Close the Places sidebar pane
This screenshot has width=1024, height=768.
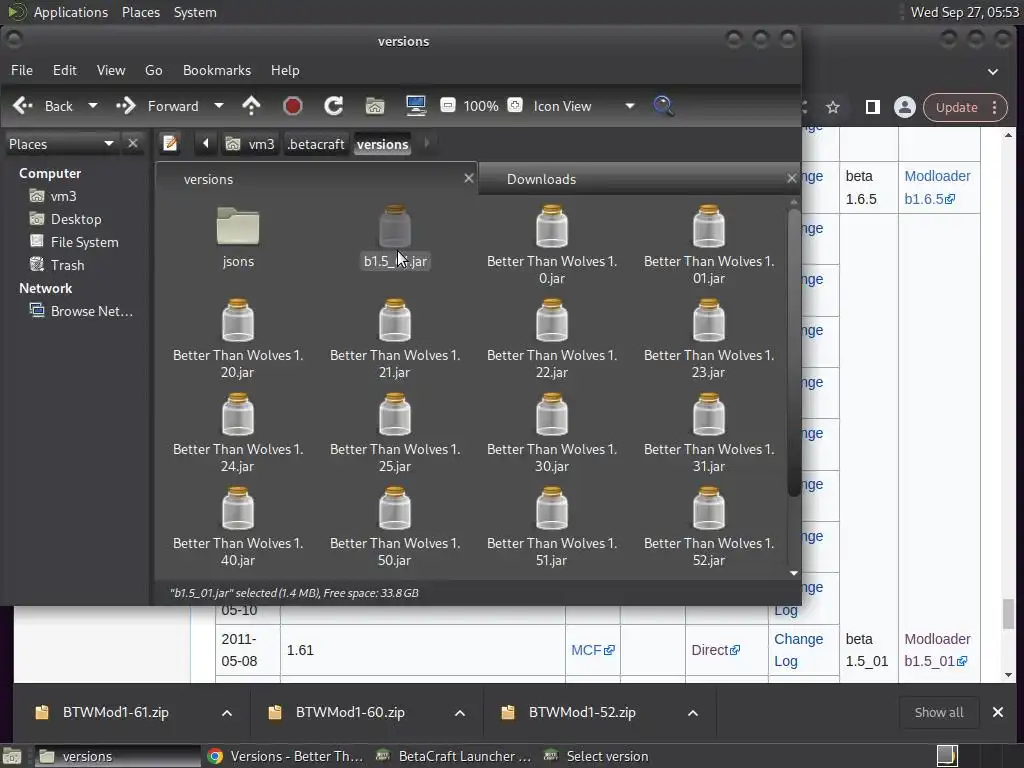point(133,143)
